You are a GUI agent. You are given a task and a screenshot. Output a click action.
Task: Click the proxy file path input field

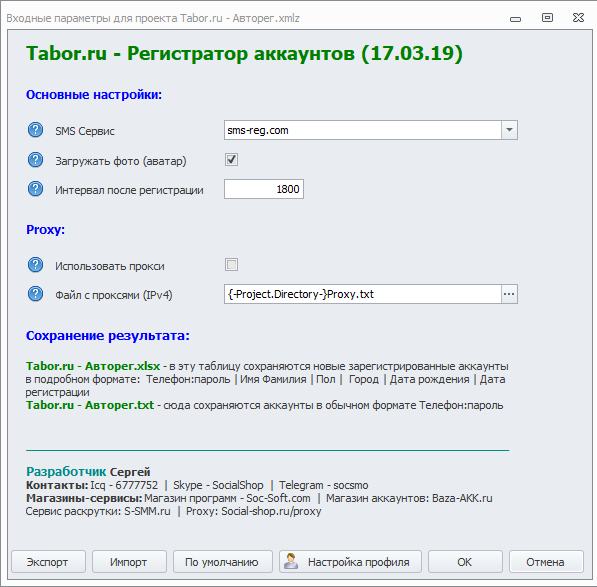[363, 294]
